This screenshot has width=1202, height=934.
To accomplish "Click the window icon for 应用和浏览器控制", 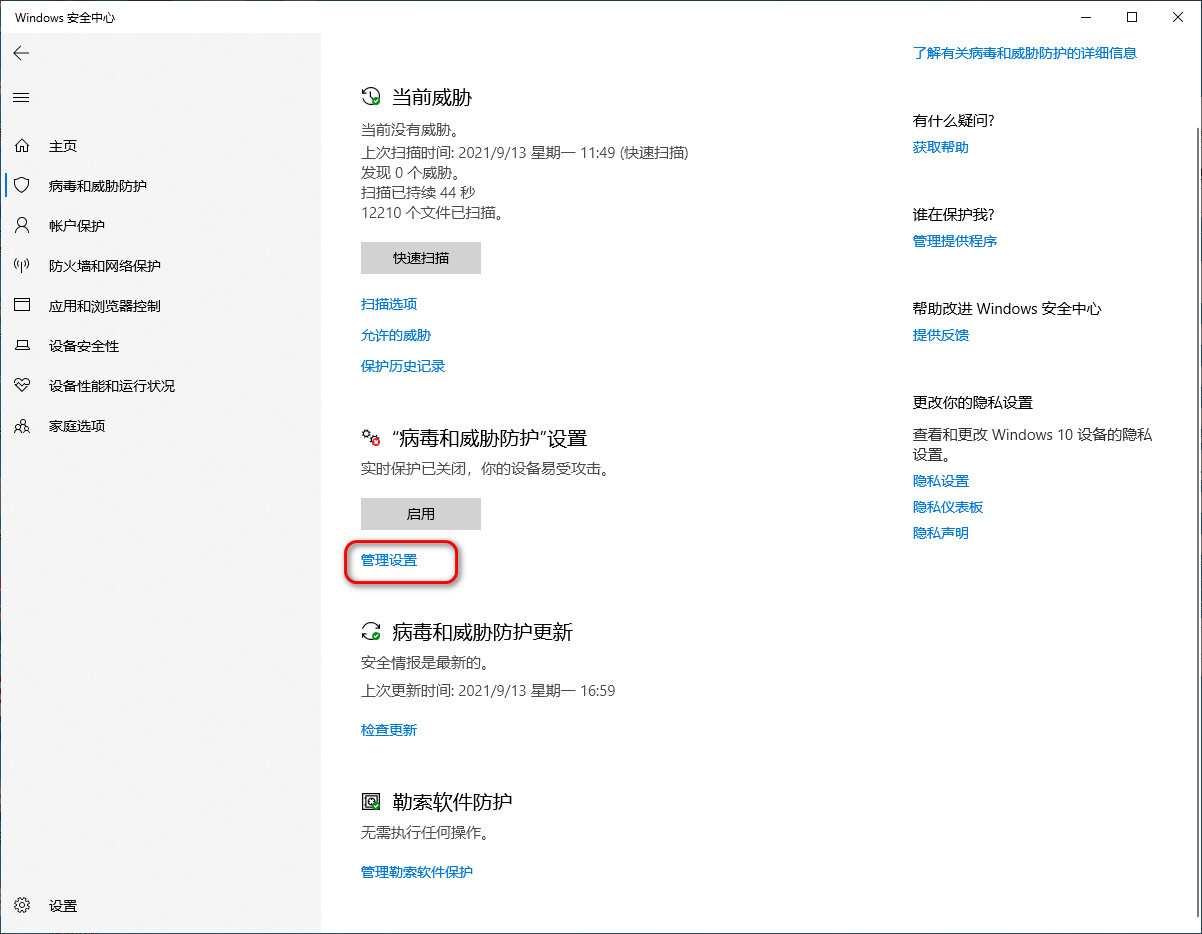I will (22, 306).
